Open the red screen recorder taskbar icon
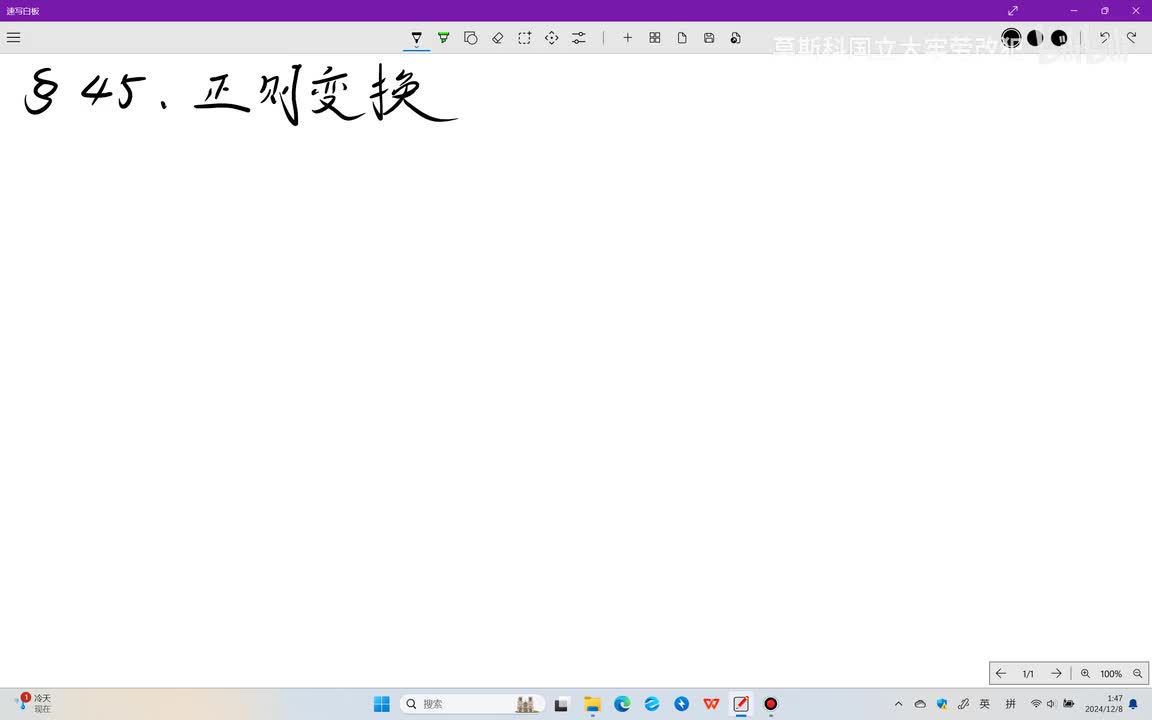 pos(771,704)
